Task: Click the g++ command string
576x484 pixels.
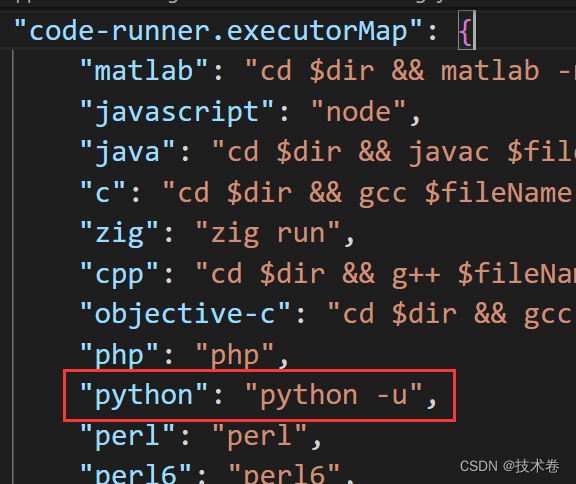Action: click(386, 275)
